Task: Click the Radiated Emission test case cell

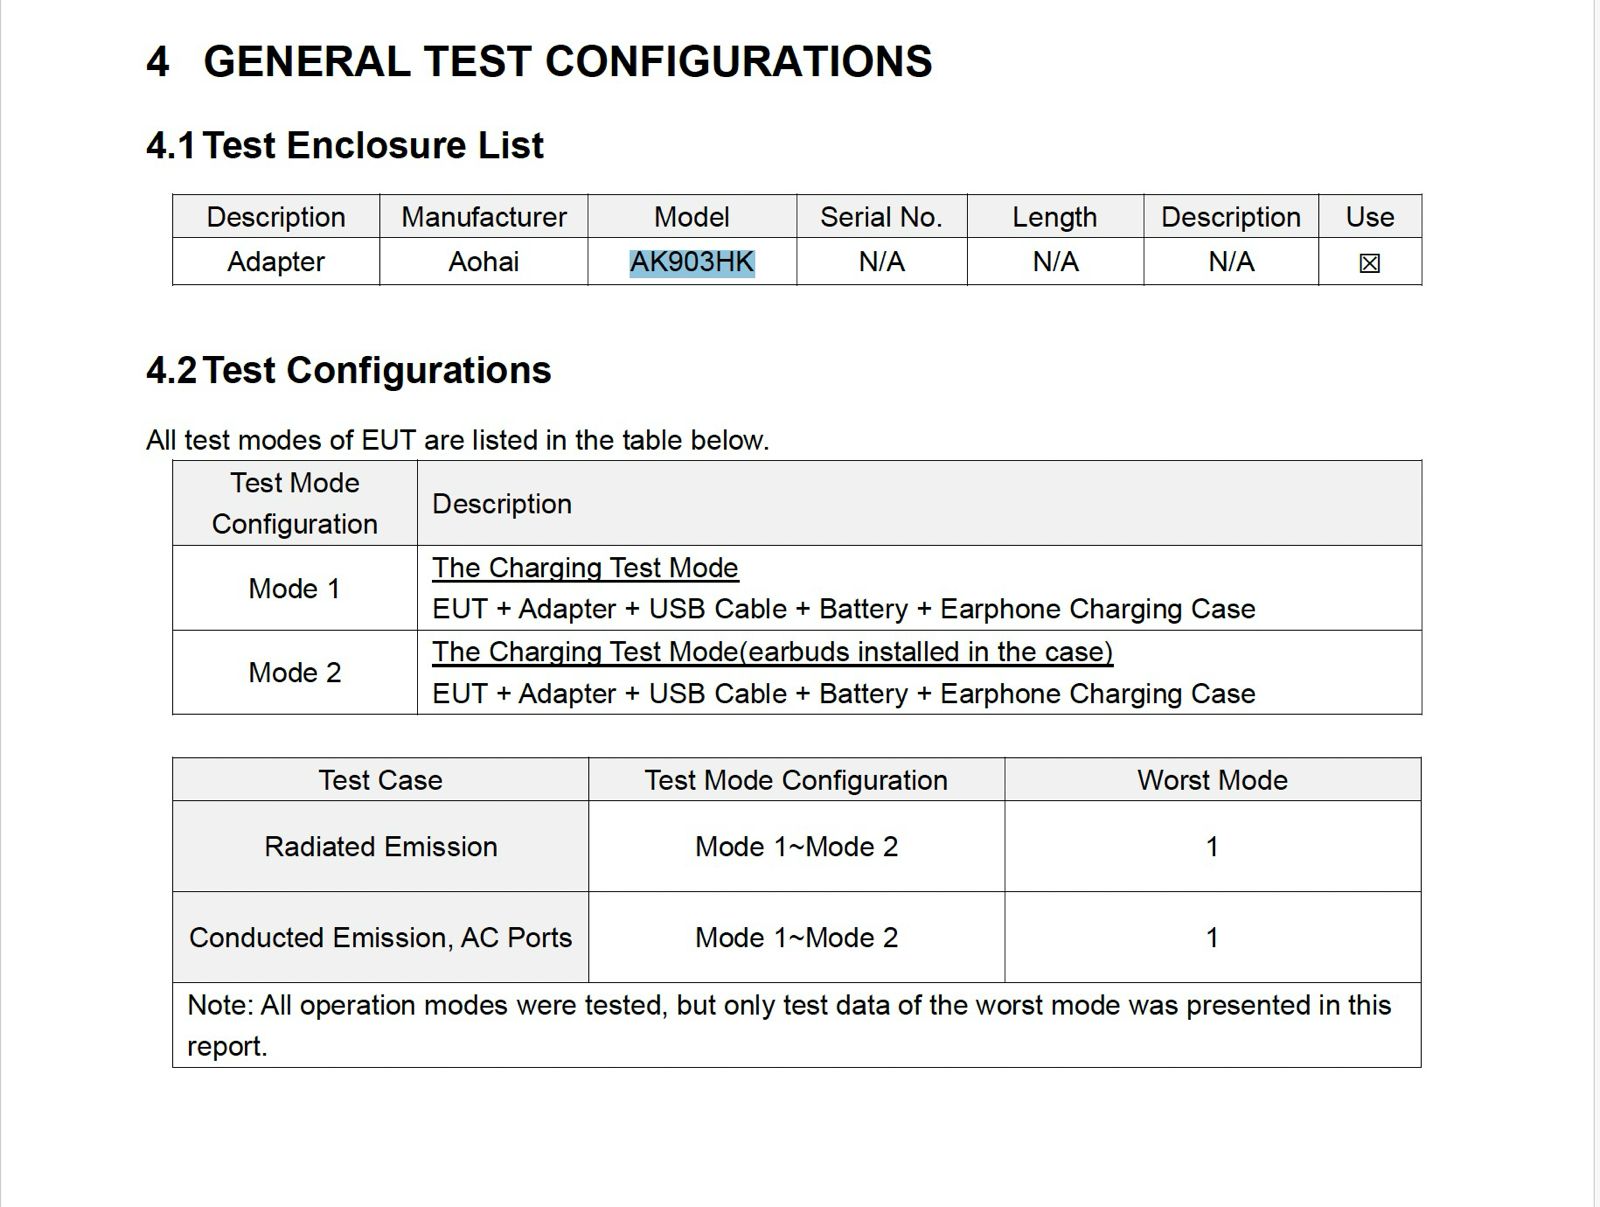Action: pos(380,846)
